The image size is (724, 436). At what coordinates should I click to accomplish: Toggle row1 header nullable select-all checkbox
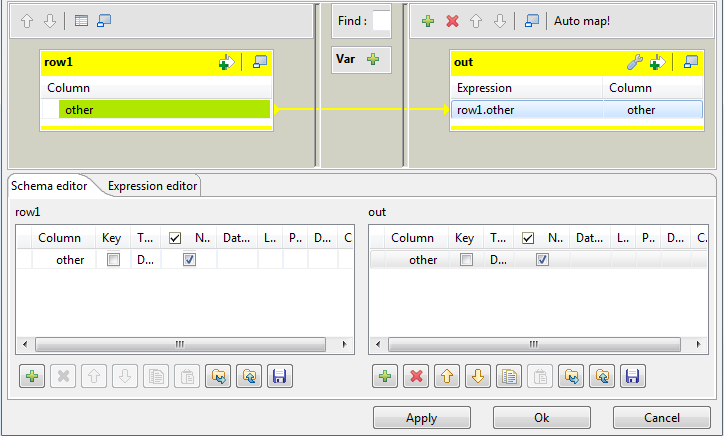click(x=175, y=238)
